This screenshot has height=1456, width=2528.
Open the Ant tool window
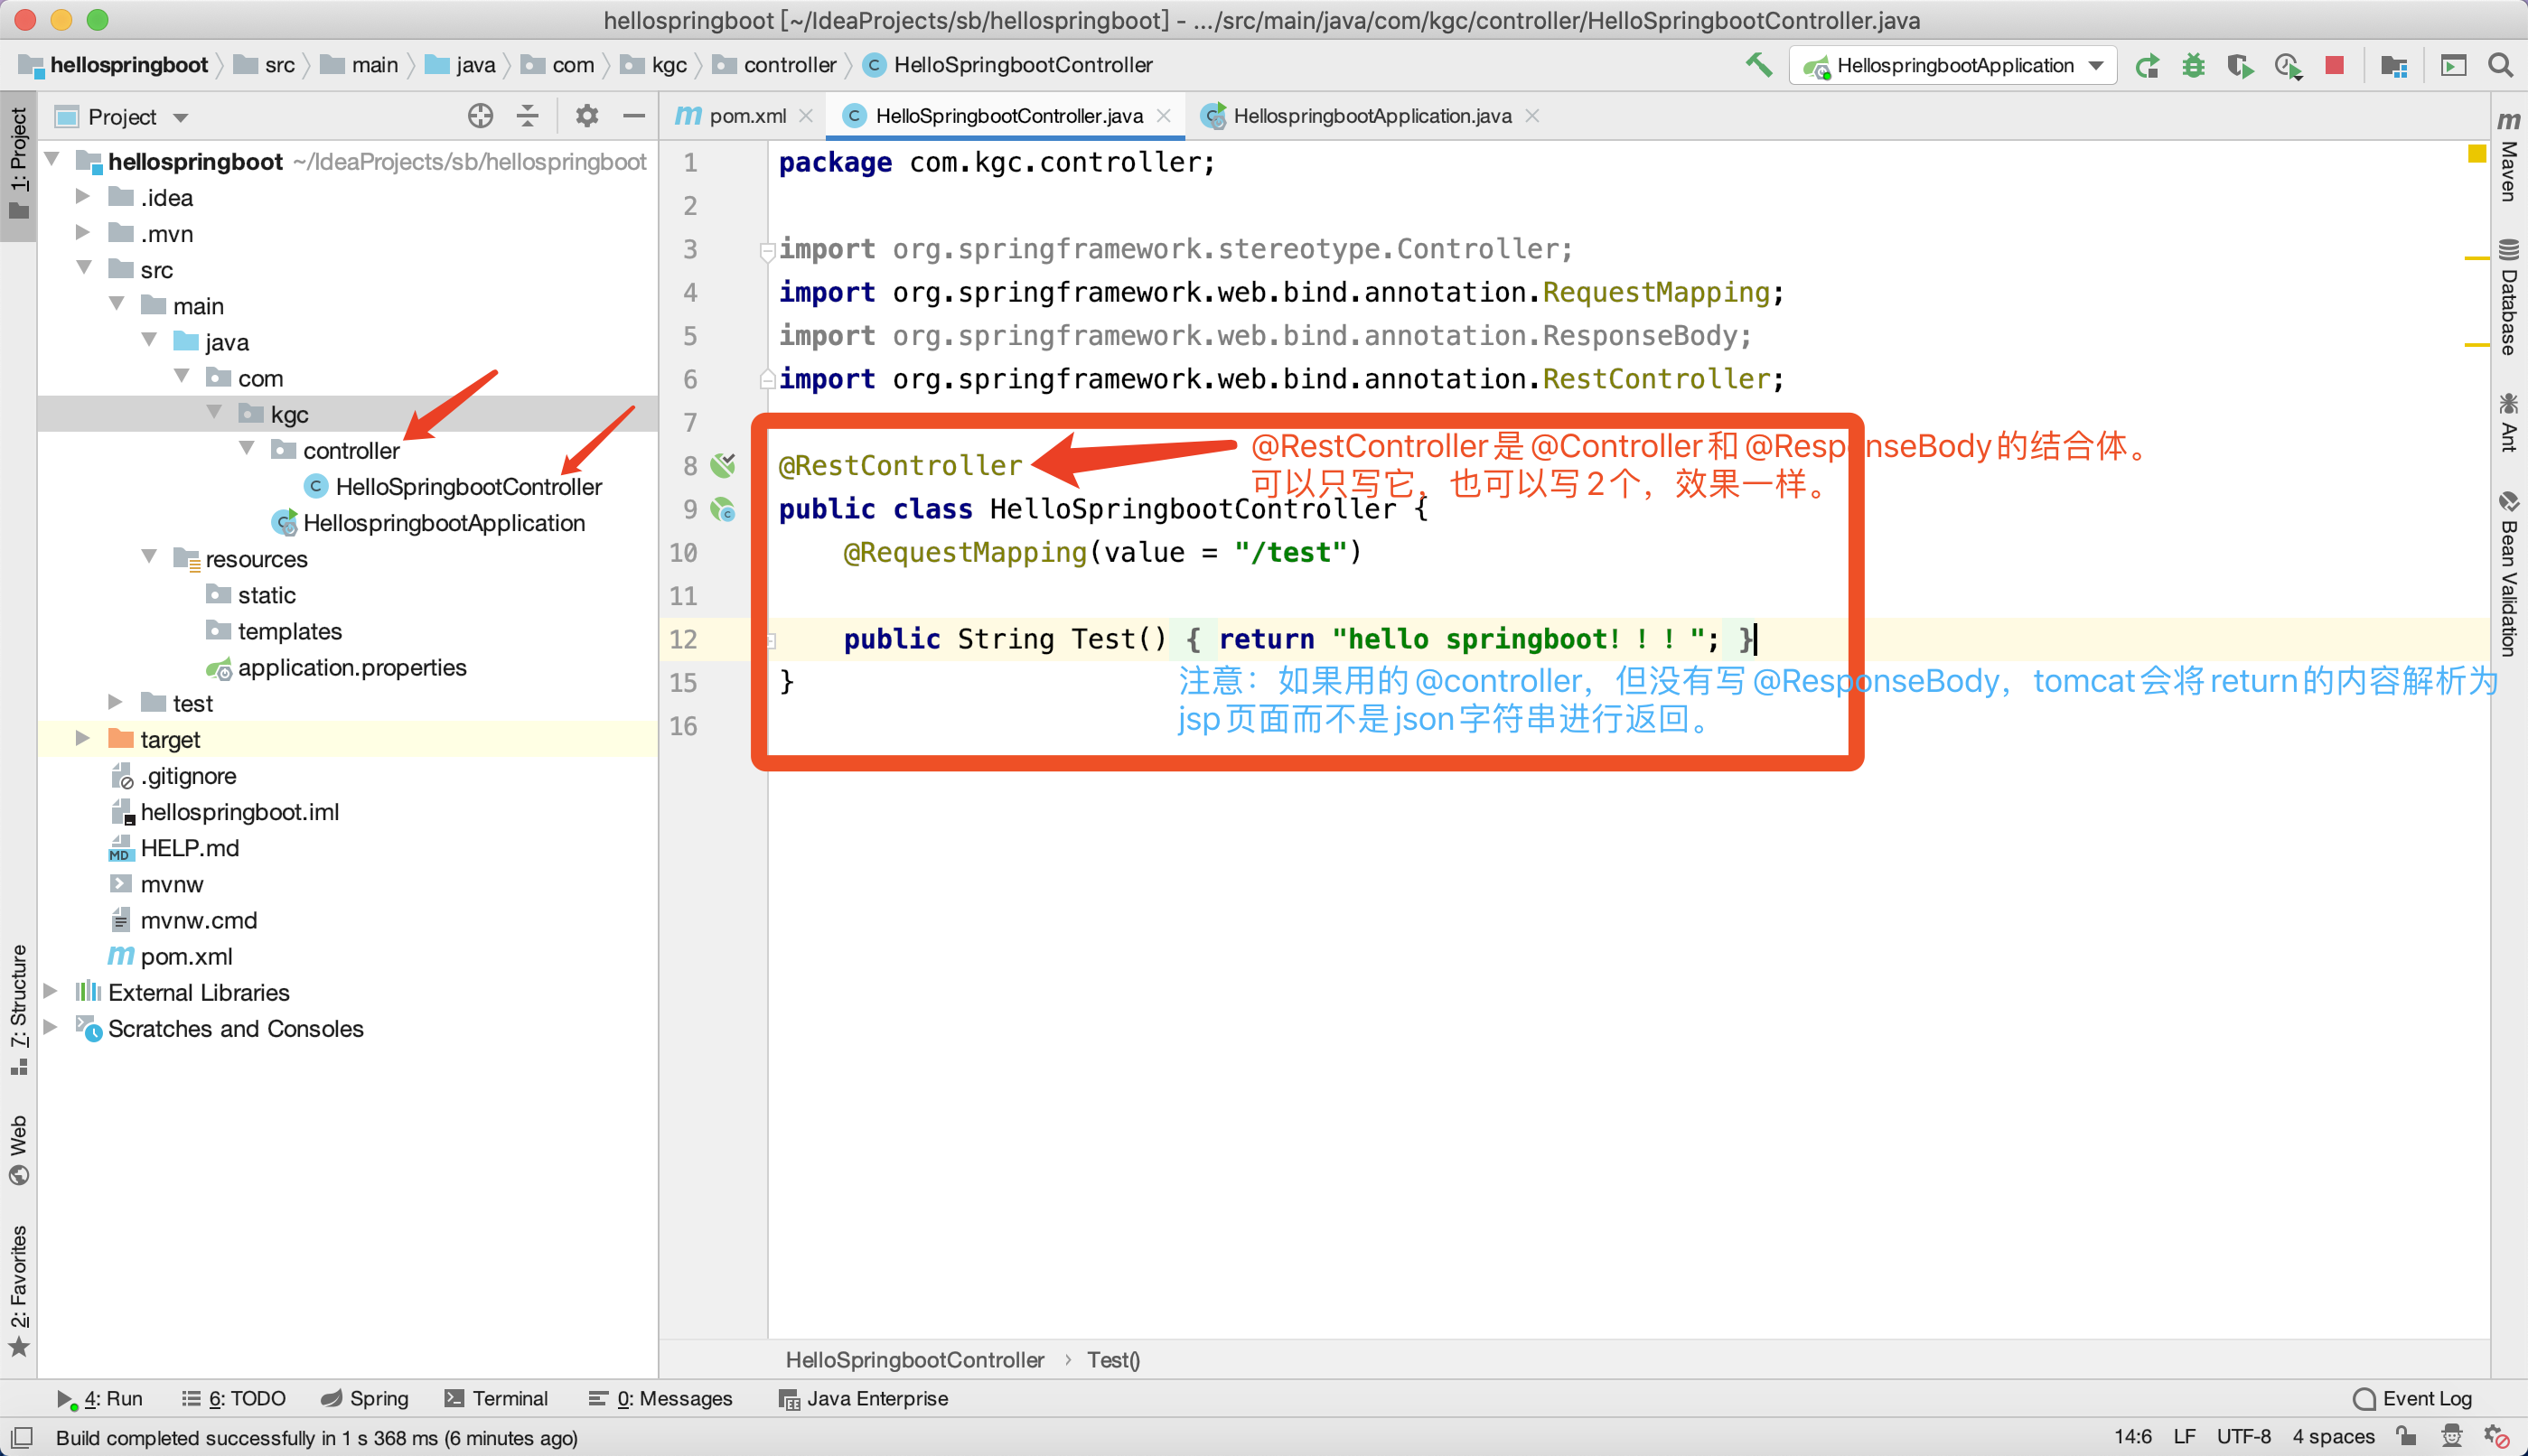[x=2509, y=423]
